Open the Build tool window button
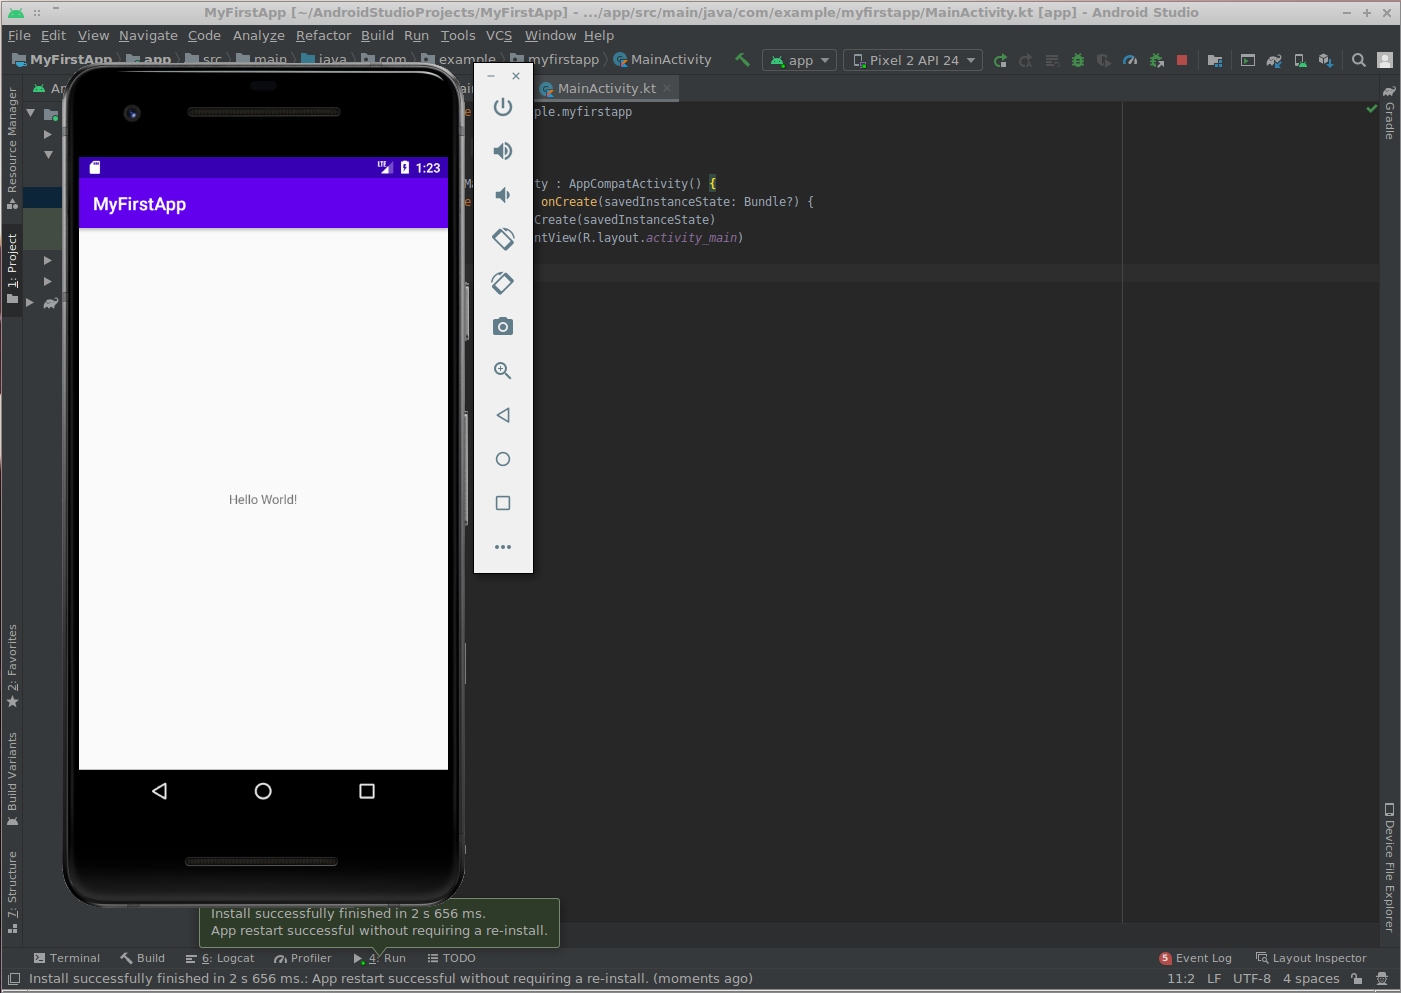1401x993 pixels. pos(142,958)
